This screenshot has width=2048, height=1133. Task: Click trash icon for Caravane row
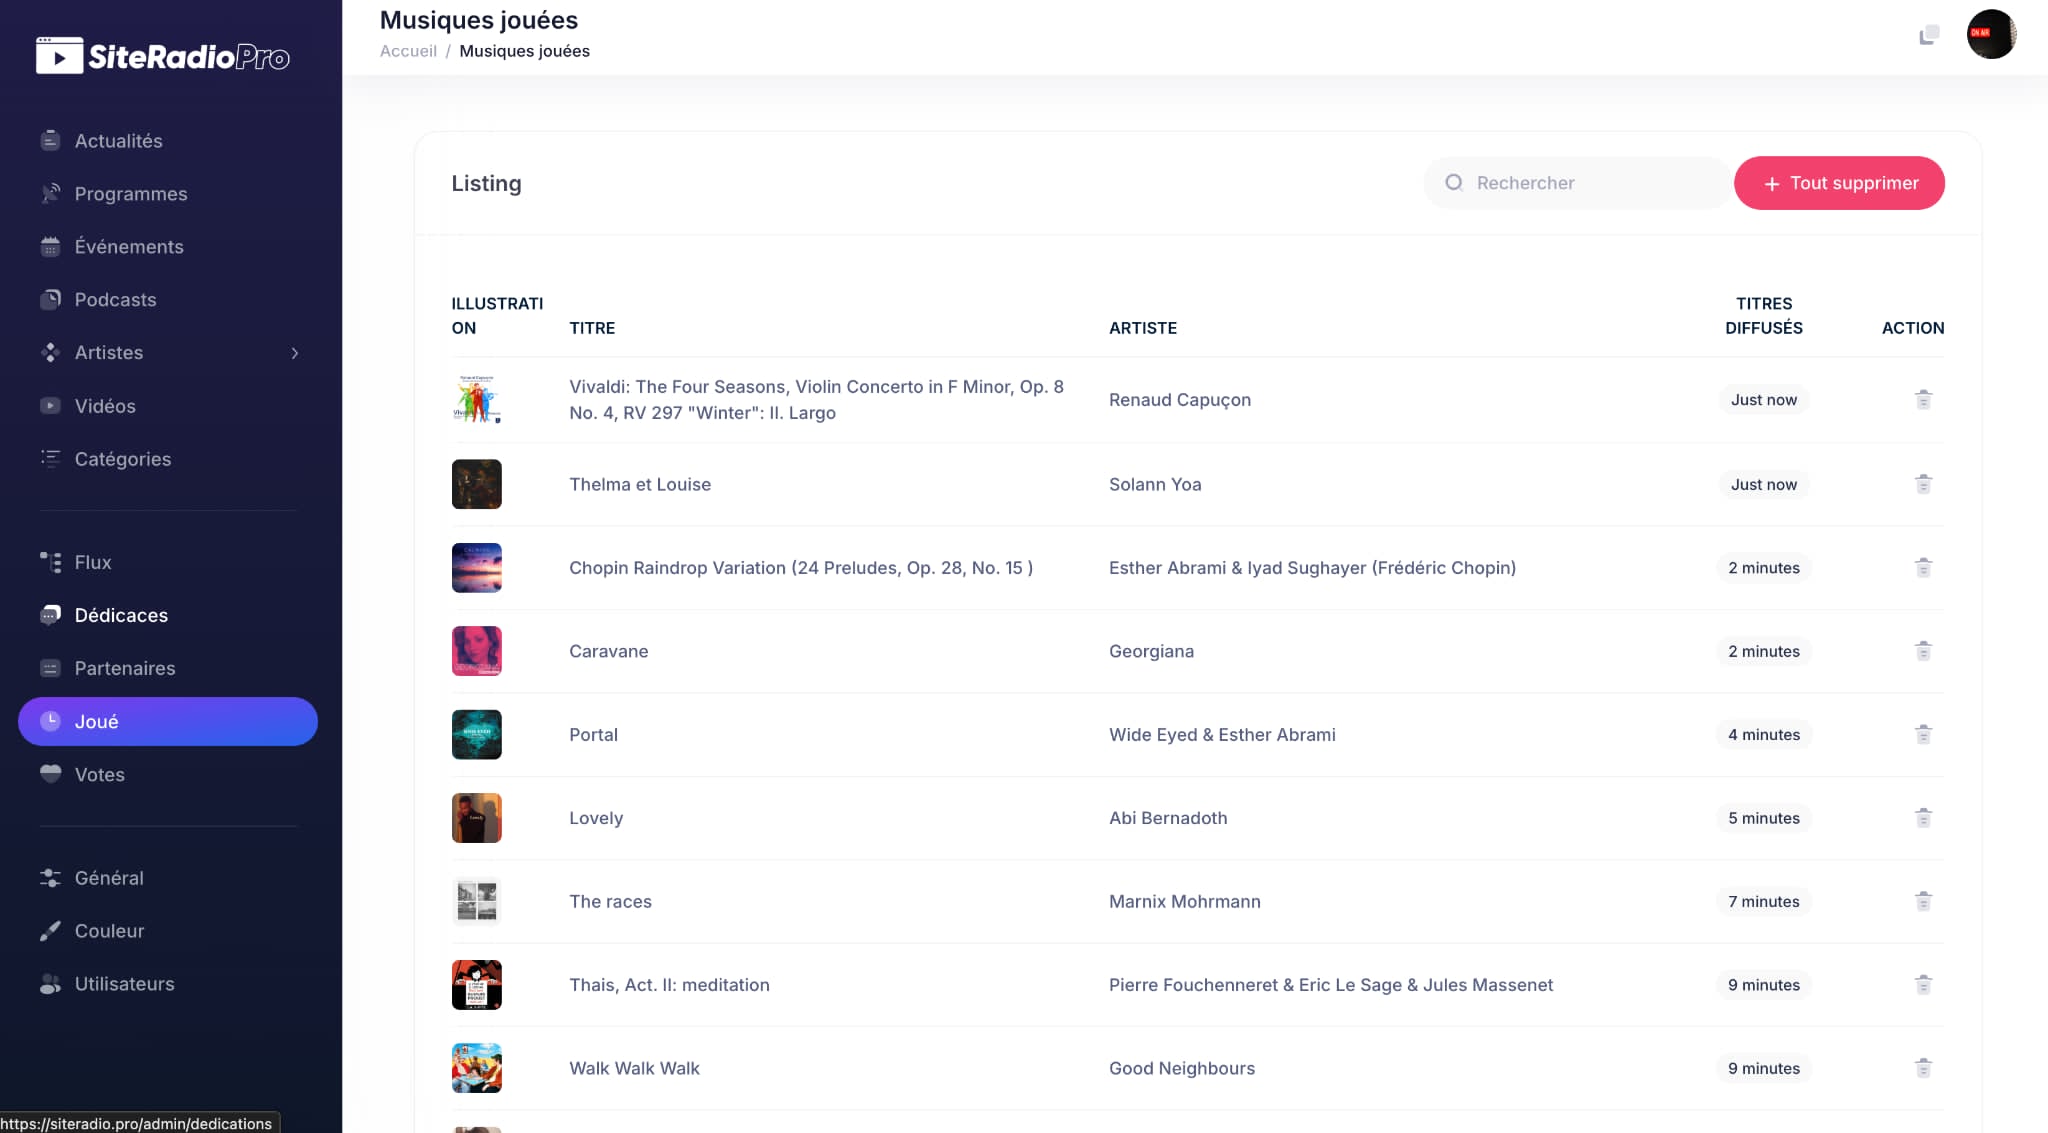pos(1922,651)
